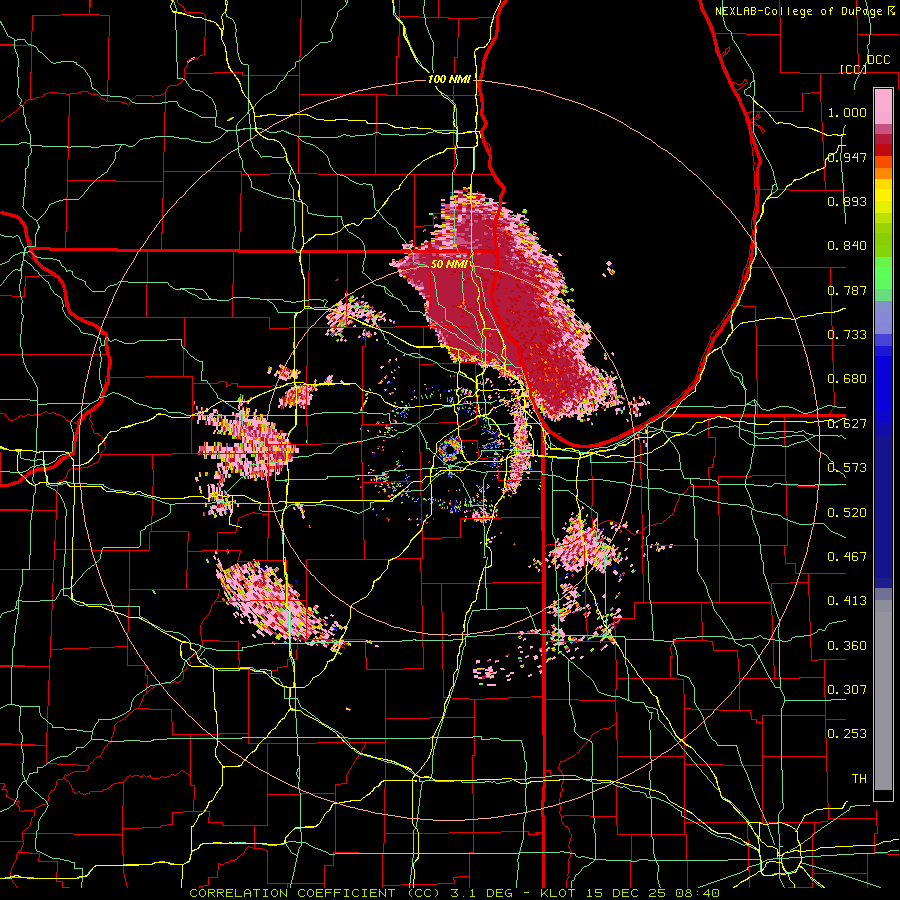Click the [CC] legend header
The image size is (900, 900).
tap(853, 69)
